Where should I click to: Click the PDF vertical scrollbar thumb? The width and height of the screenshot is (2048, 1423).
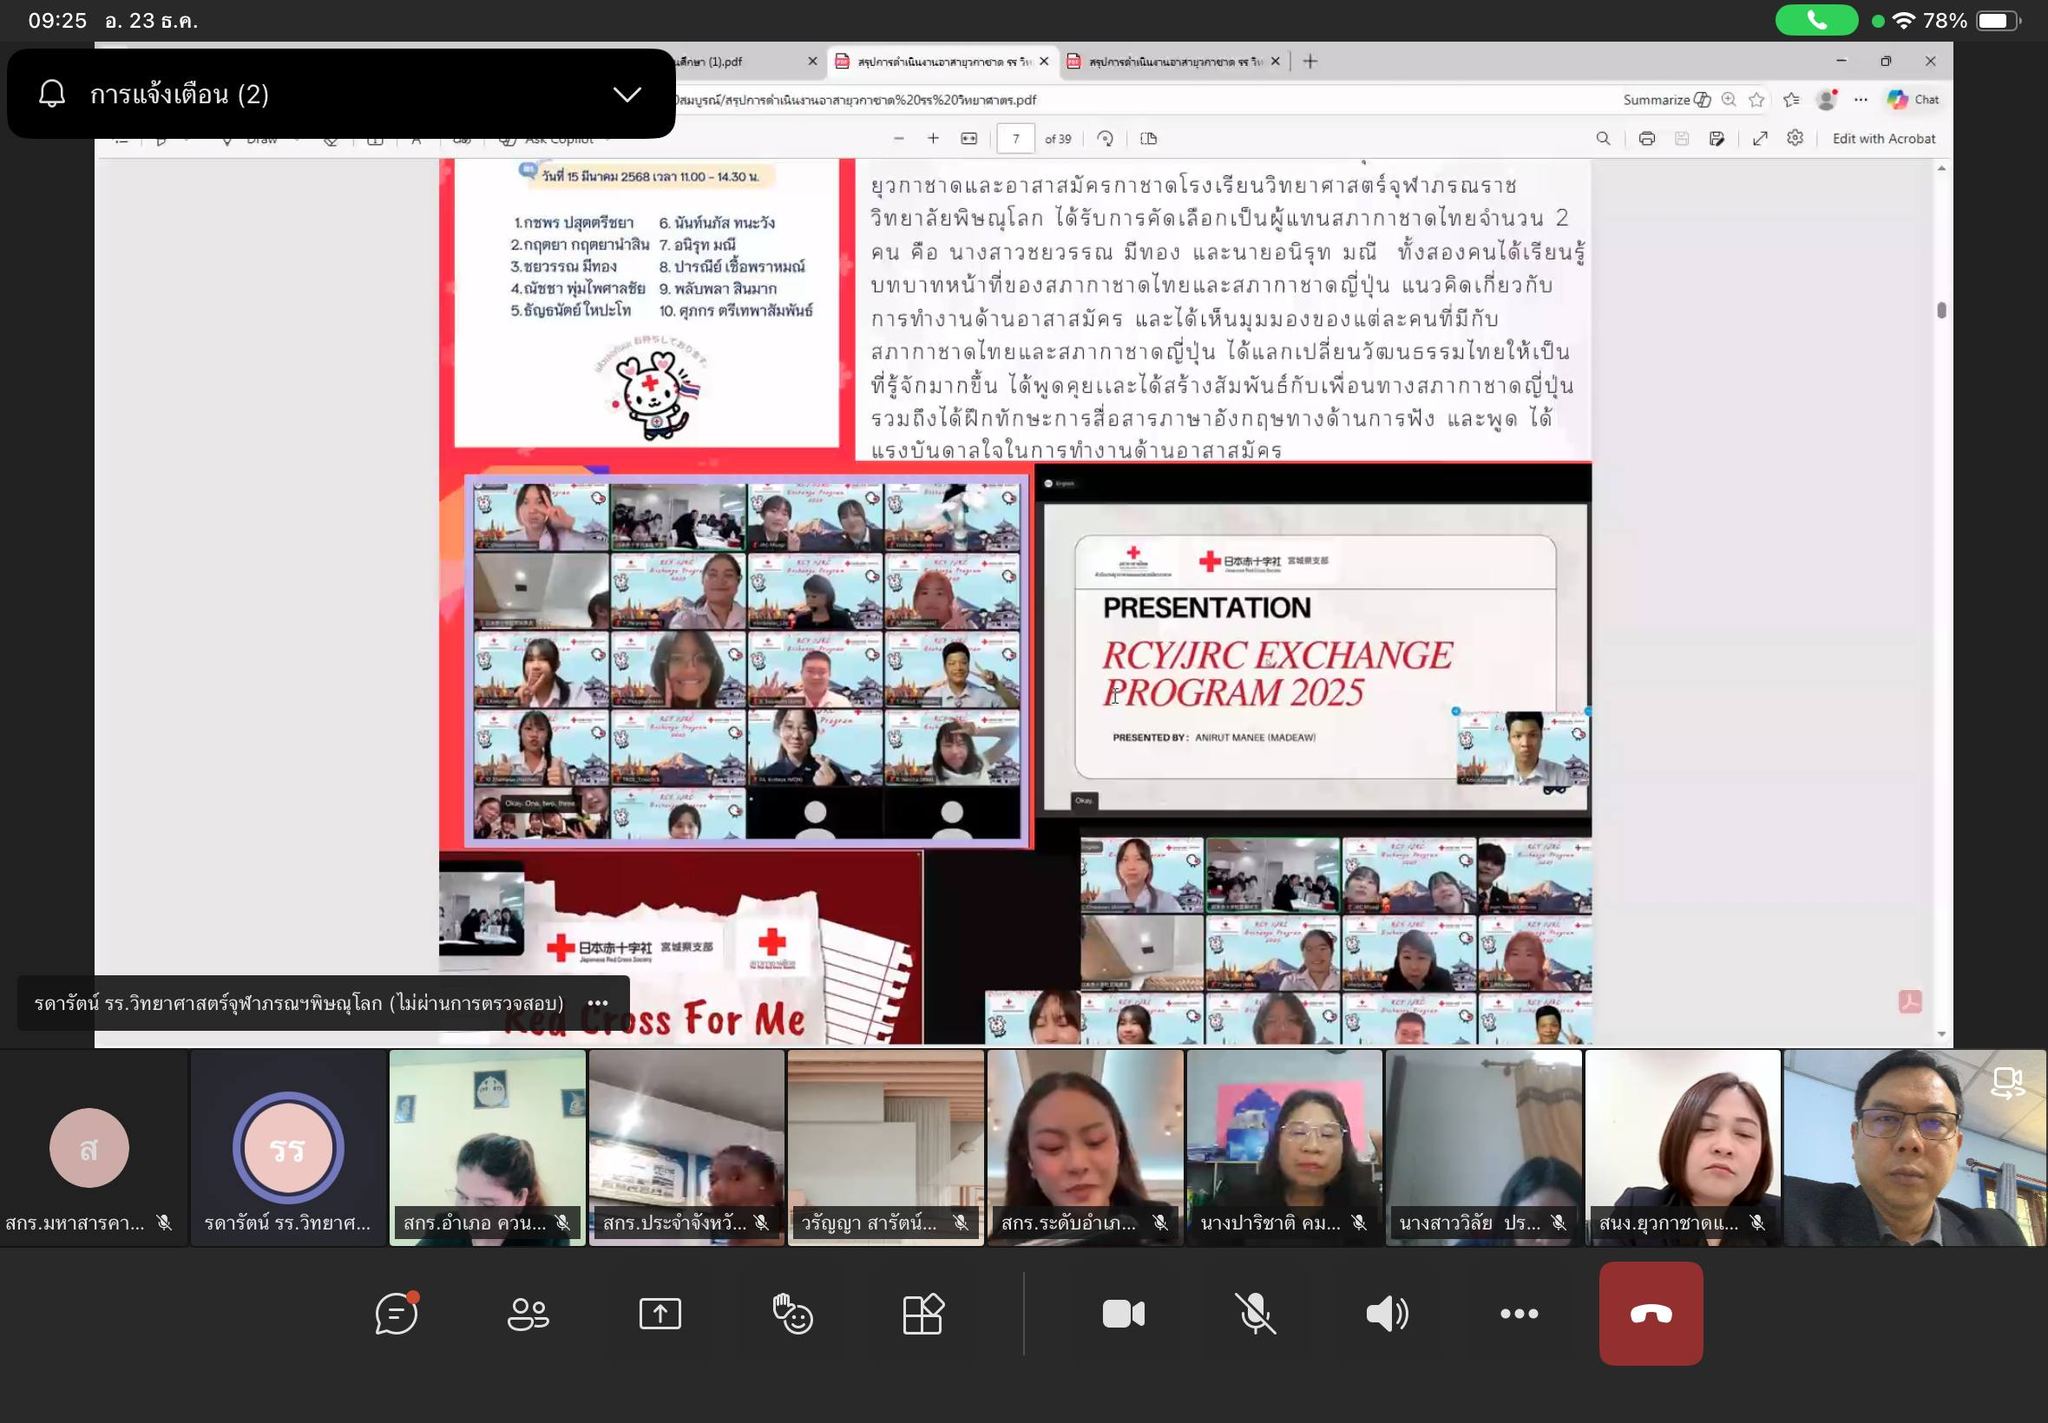tap(1941, 310)
